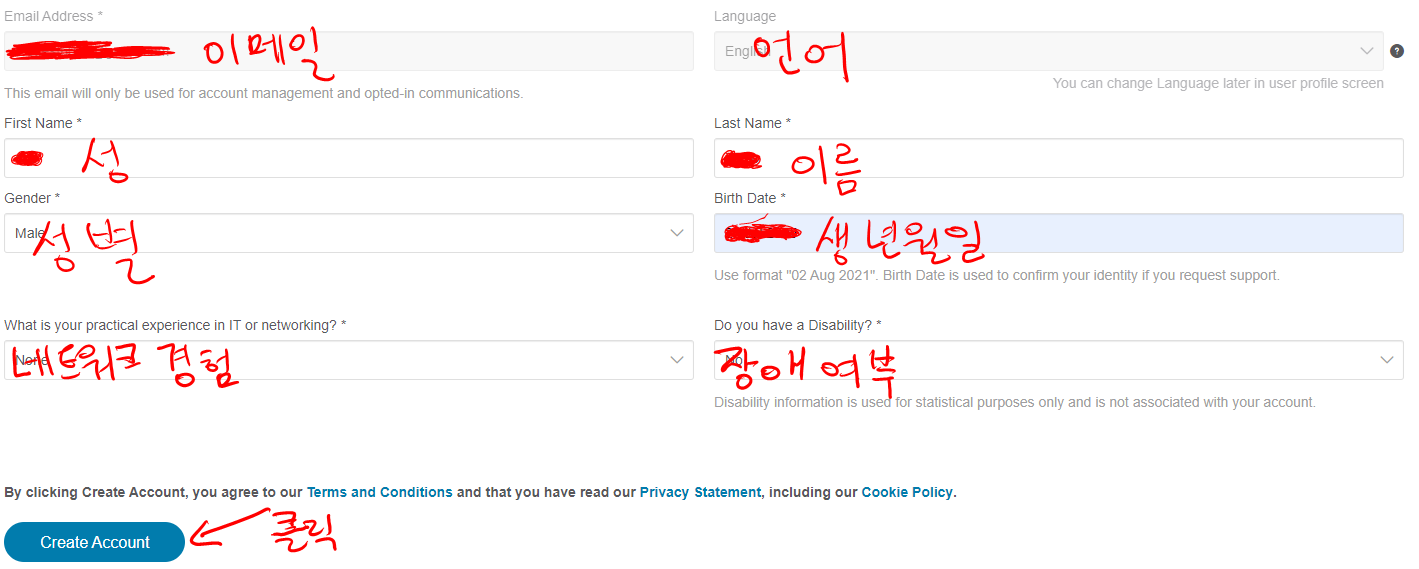Click the "Gender *" field label

pyautogui.click(x=32, y=198)
